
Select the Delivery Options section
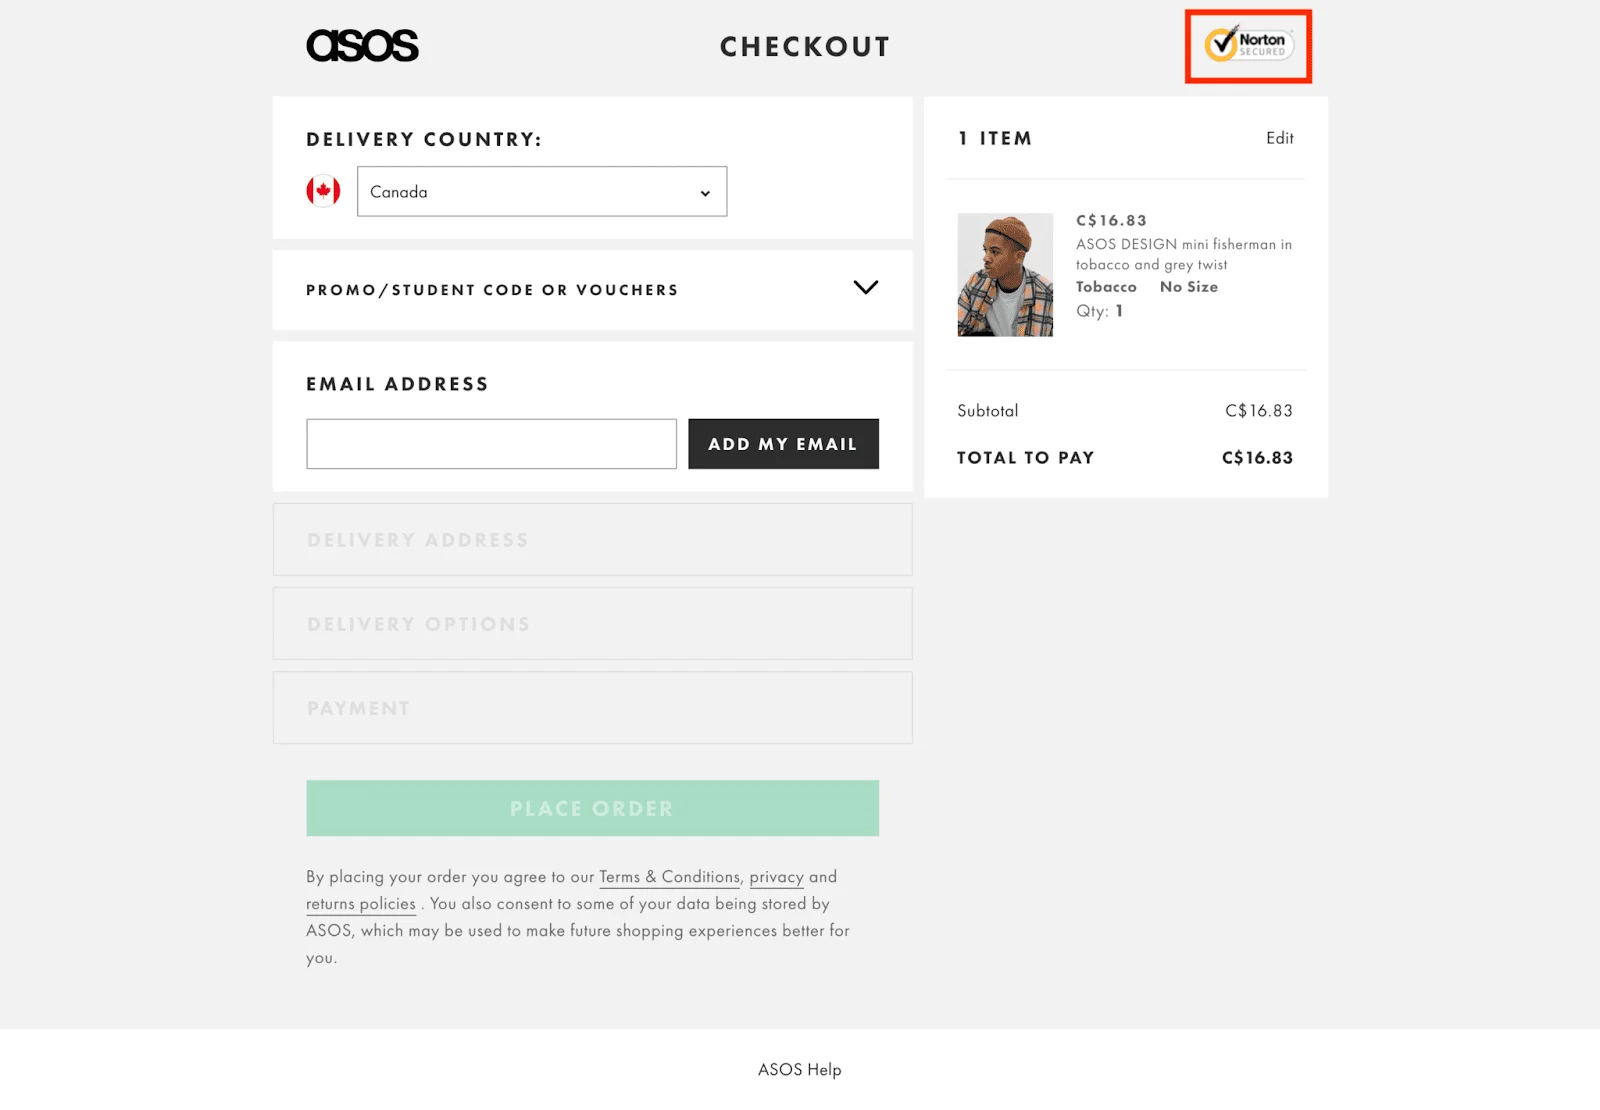tap(592, 623)
